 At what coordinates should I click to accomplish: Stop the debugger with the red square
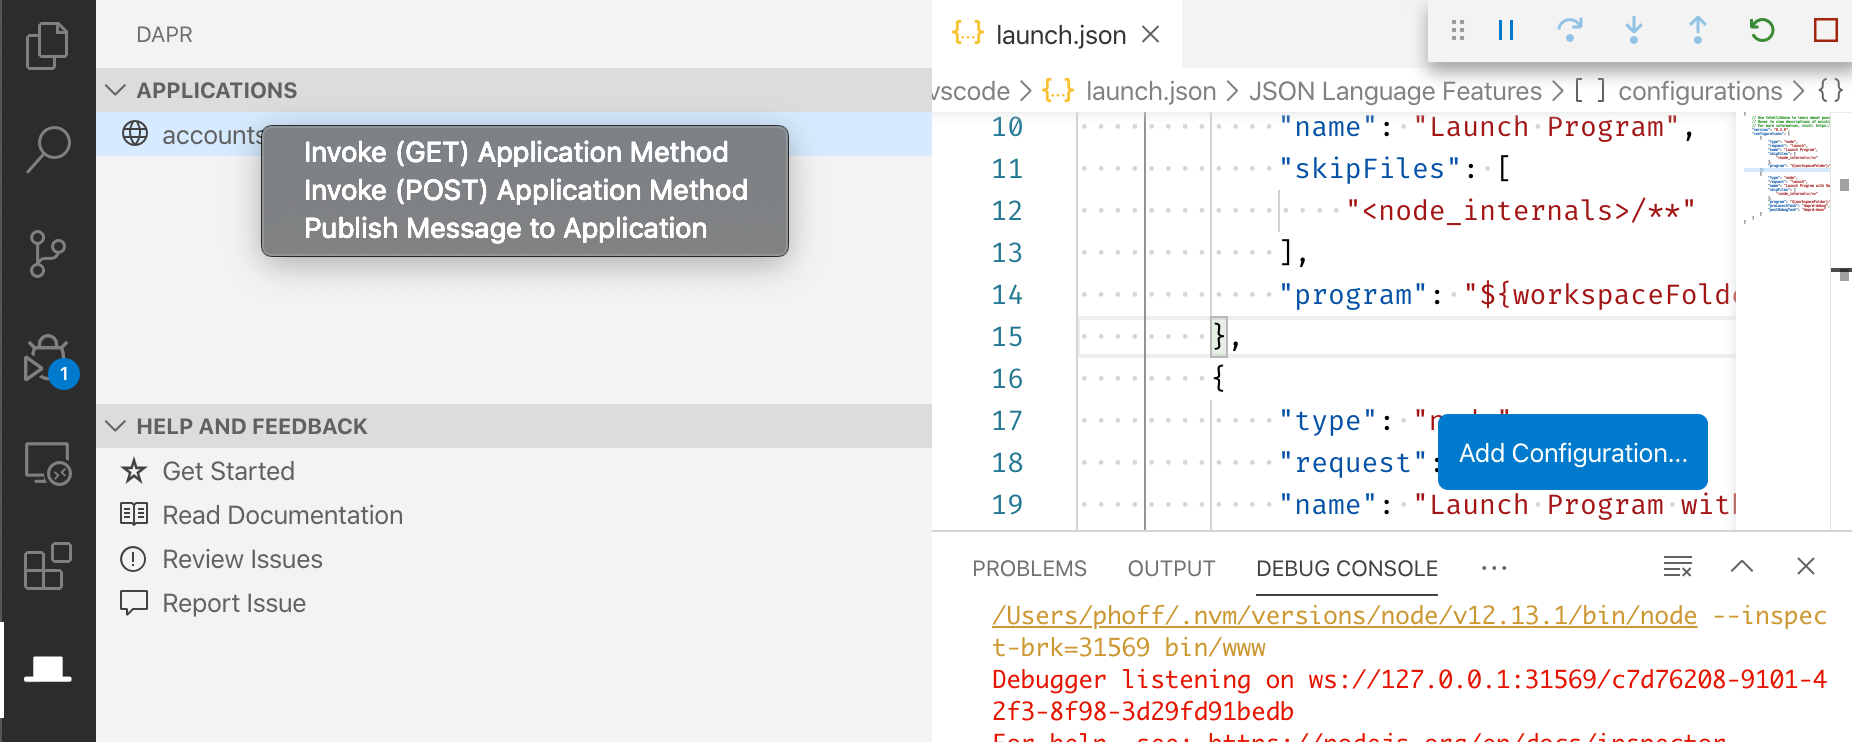point(1825,31)
